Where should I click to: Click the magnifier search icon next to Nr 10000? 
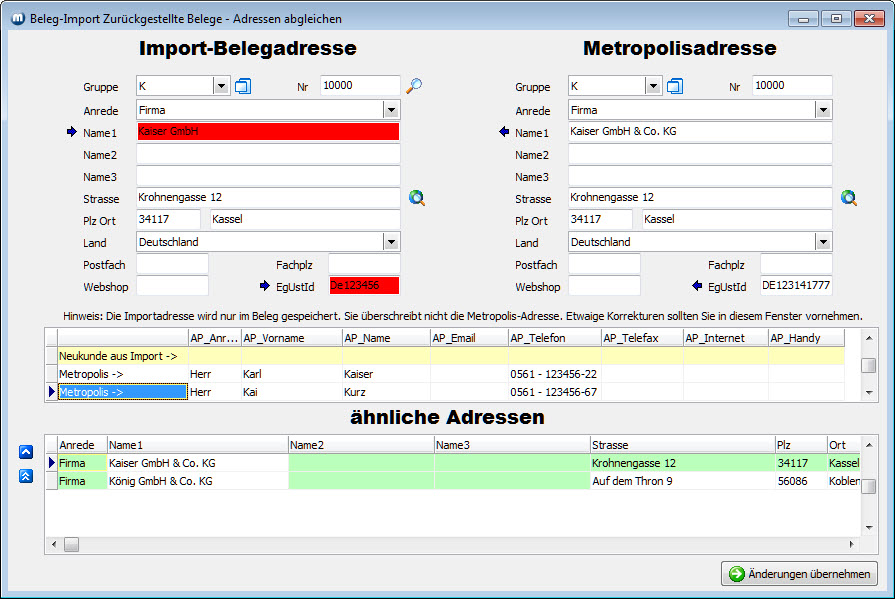414,87
